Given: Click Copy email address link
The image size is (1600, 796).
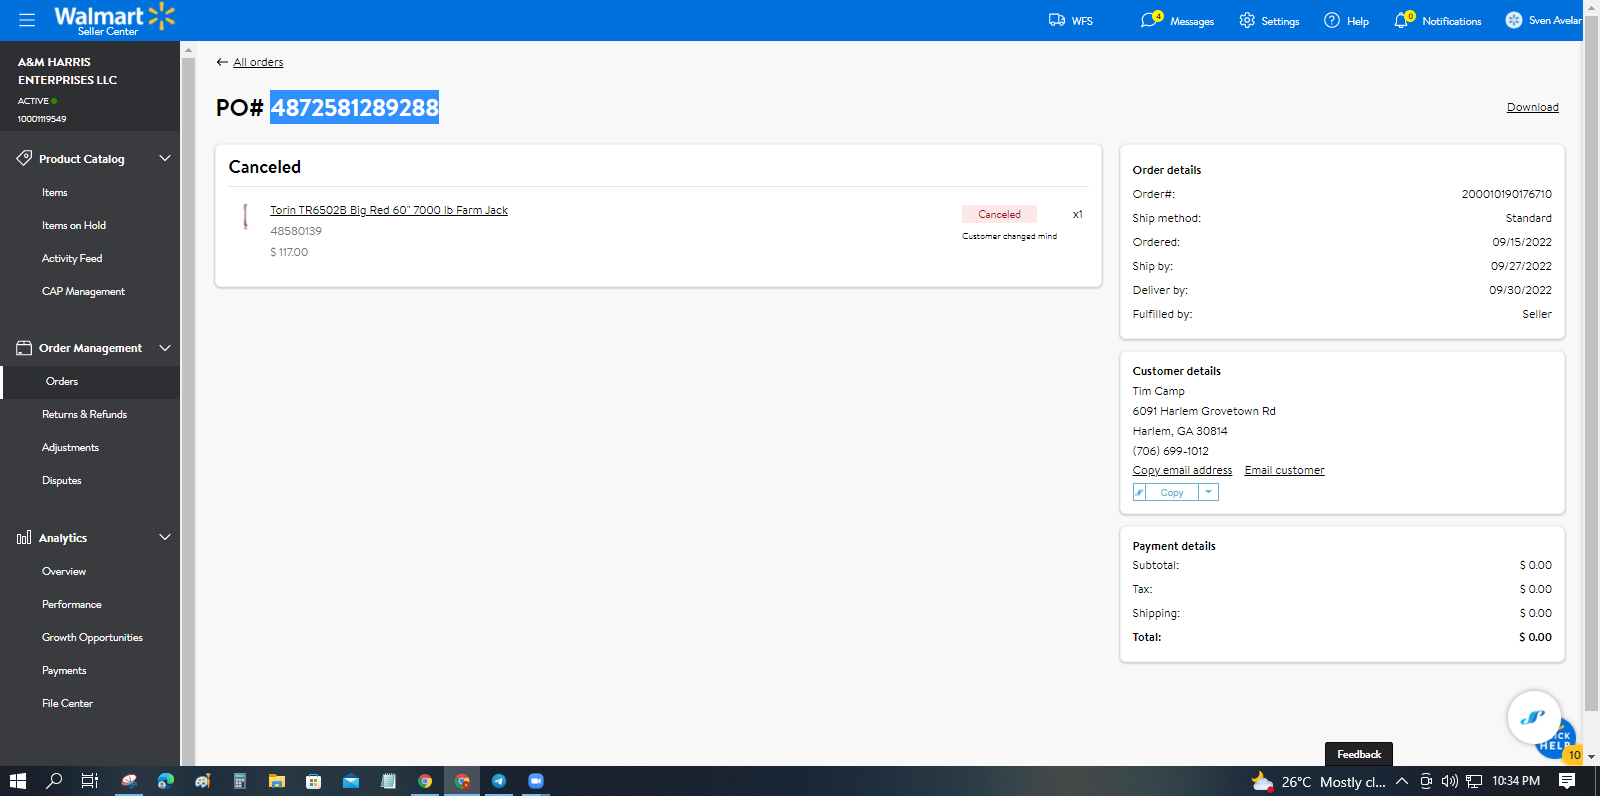Looking at the screenshot, I should 1182,470.
